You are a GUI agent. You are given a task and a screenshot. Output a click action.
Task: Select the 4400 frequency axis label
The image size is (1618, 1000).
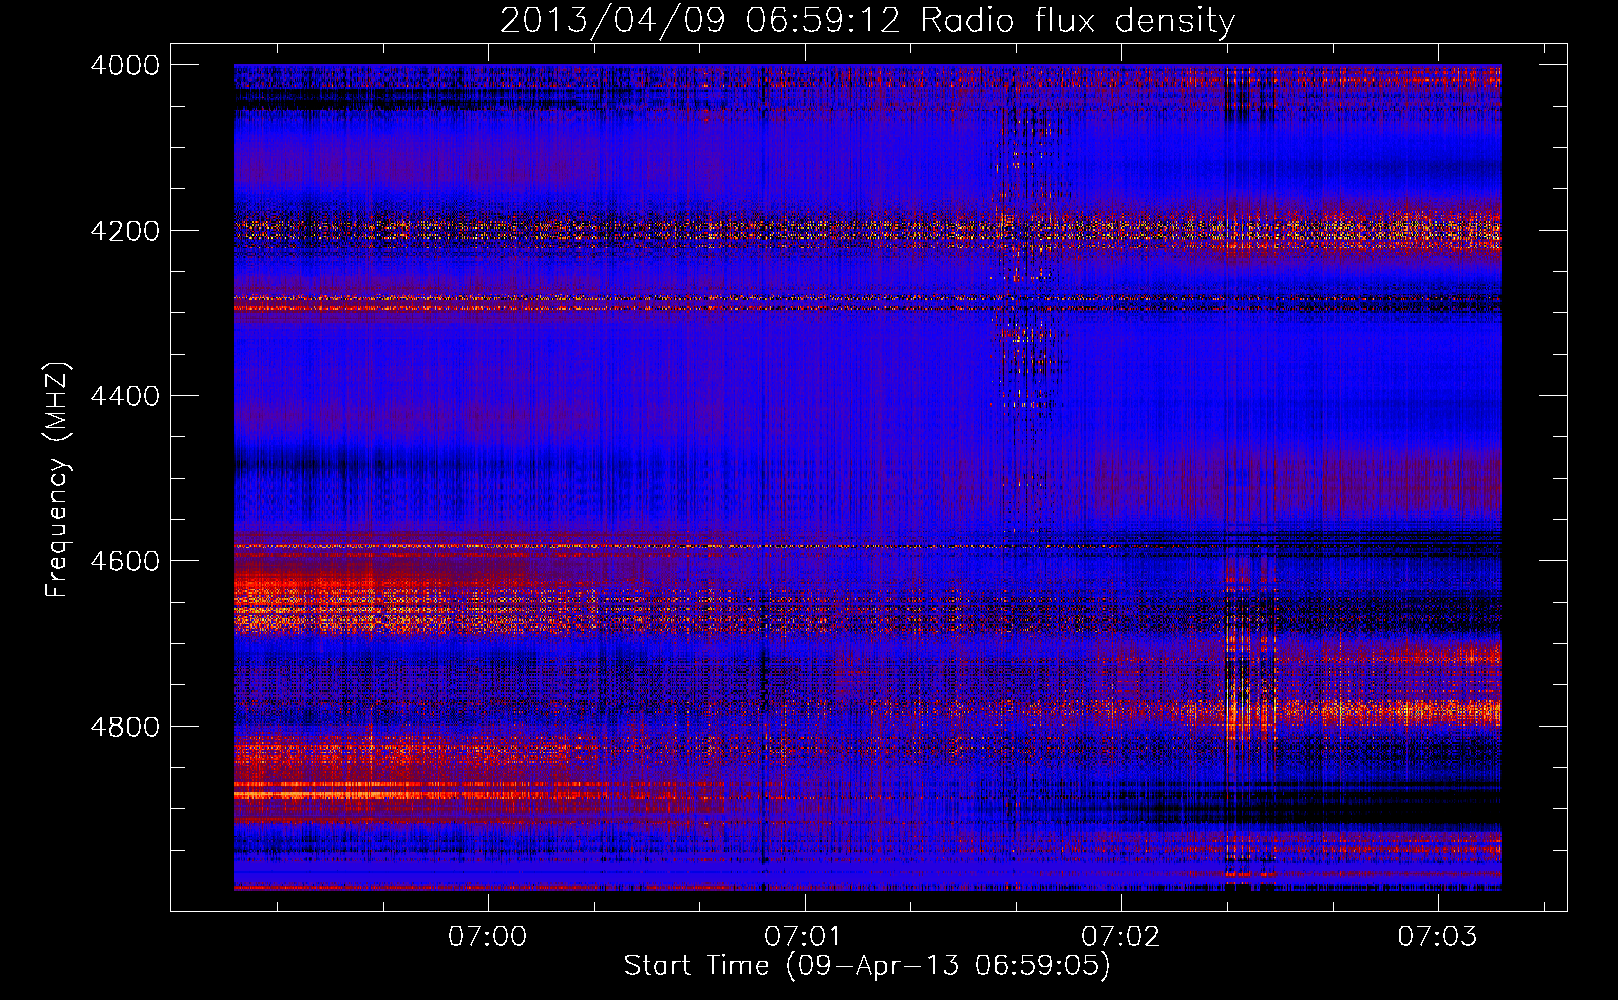(125, 396)
